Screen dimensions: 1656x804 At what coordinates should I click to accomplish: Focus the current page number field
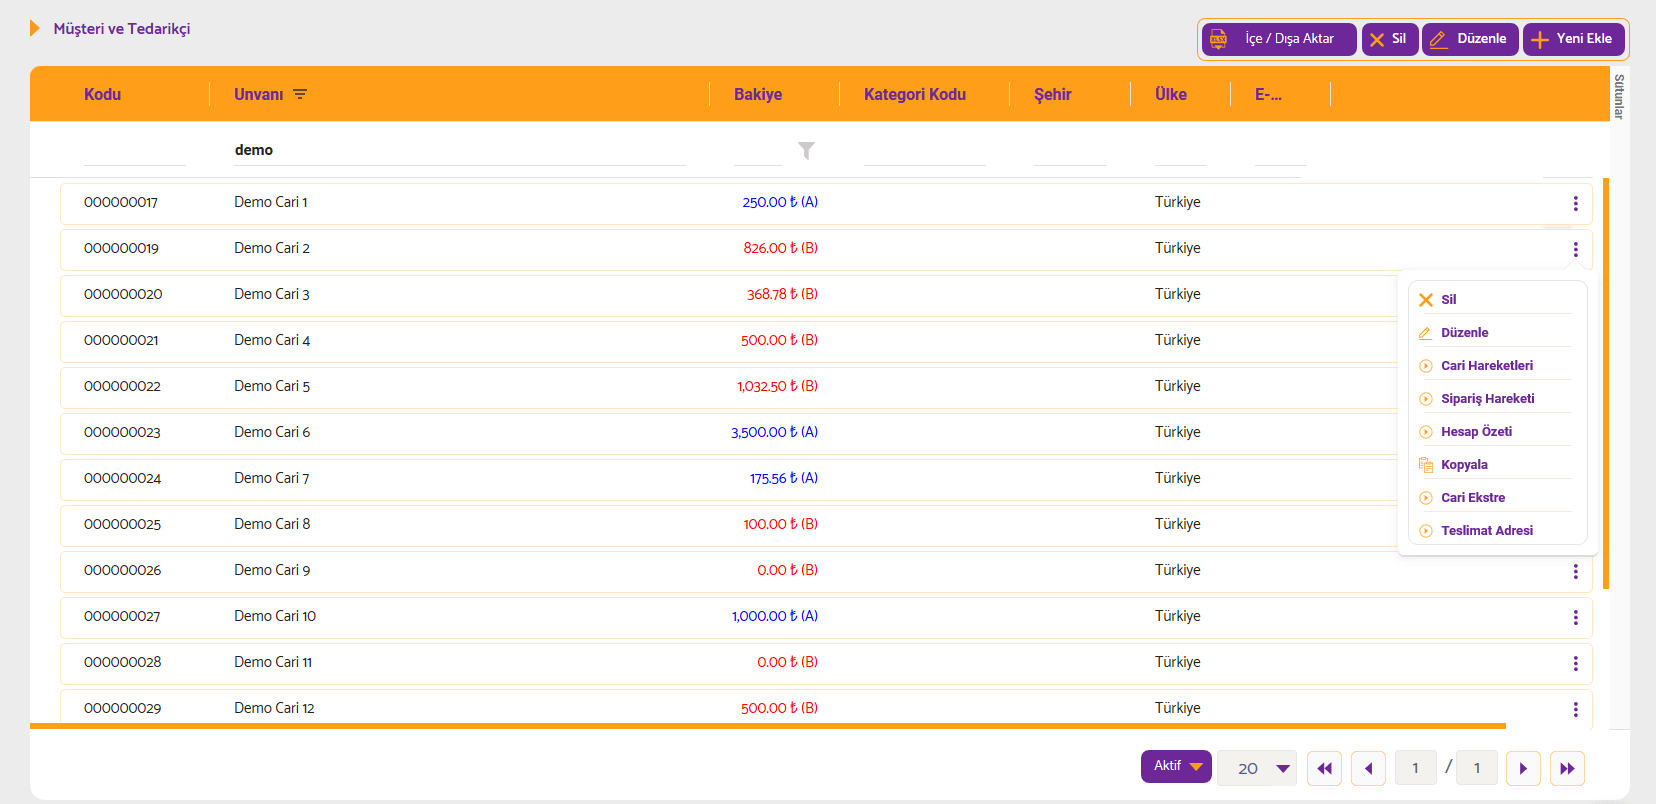[1415, 768]
